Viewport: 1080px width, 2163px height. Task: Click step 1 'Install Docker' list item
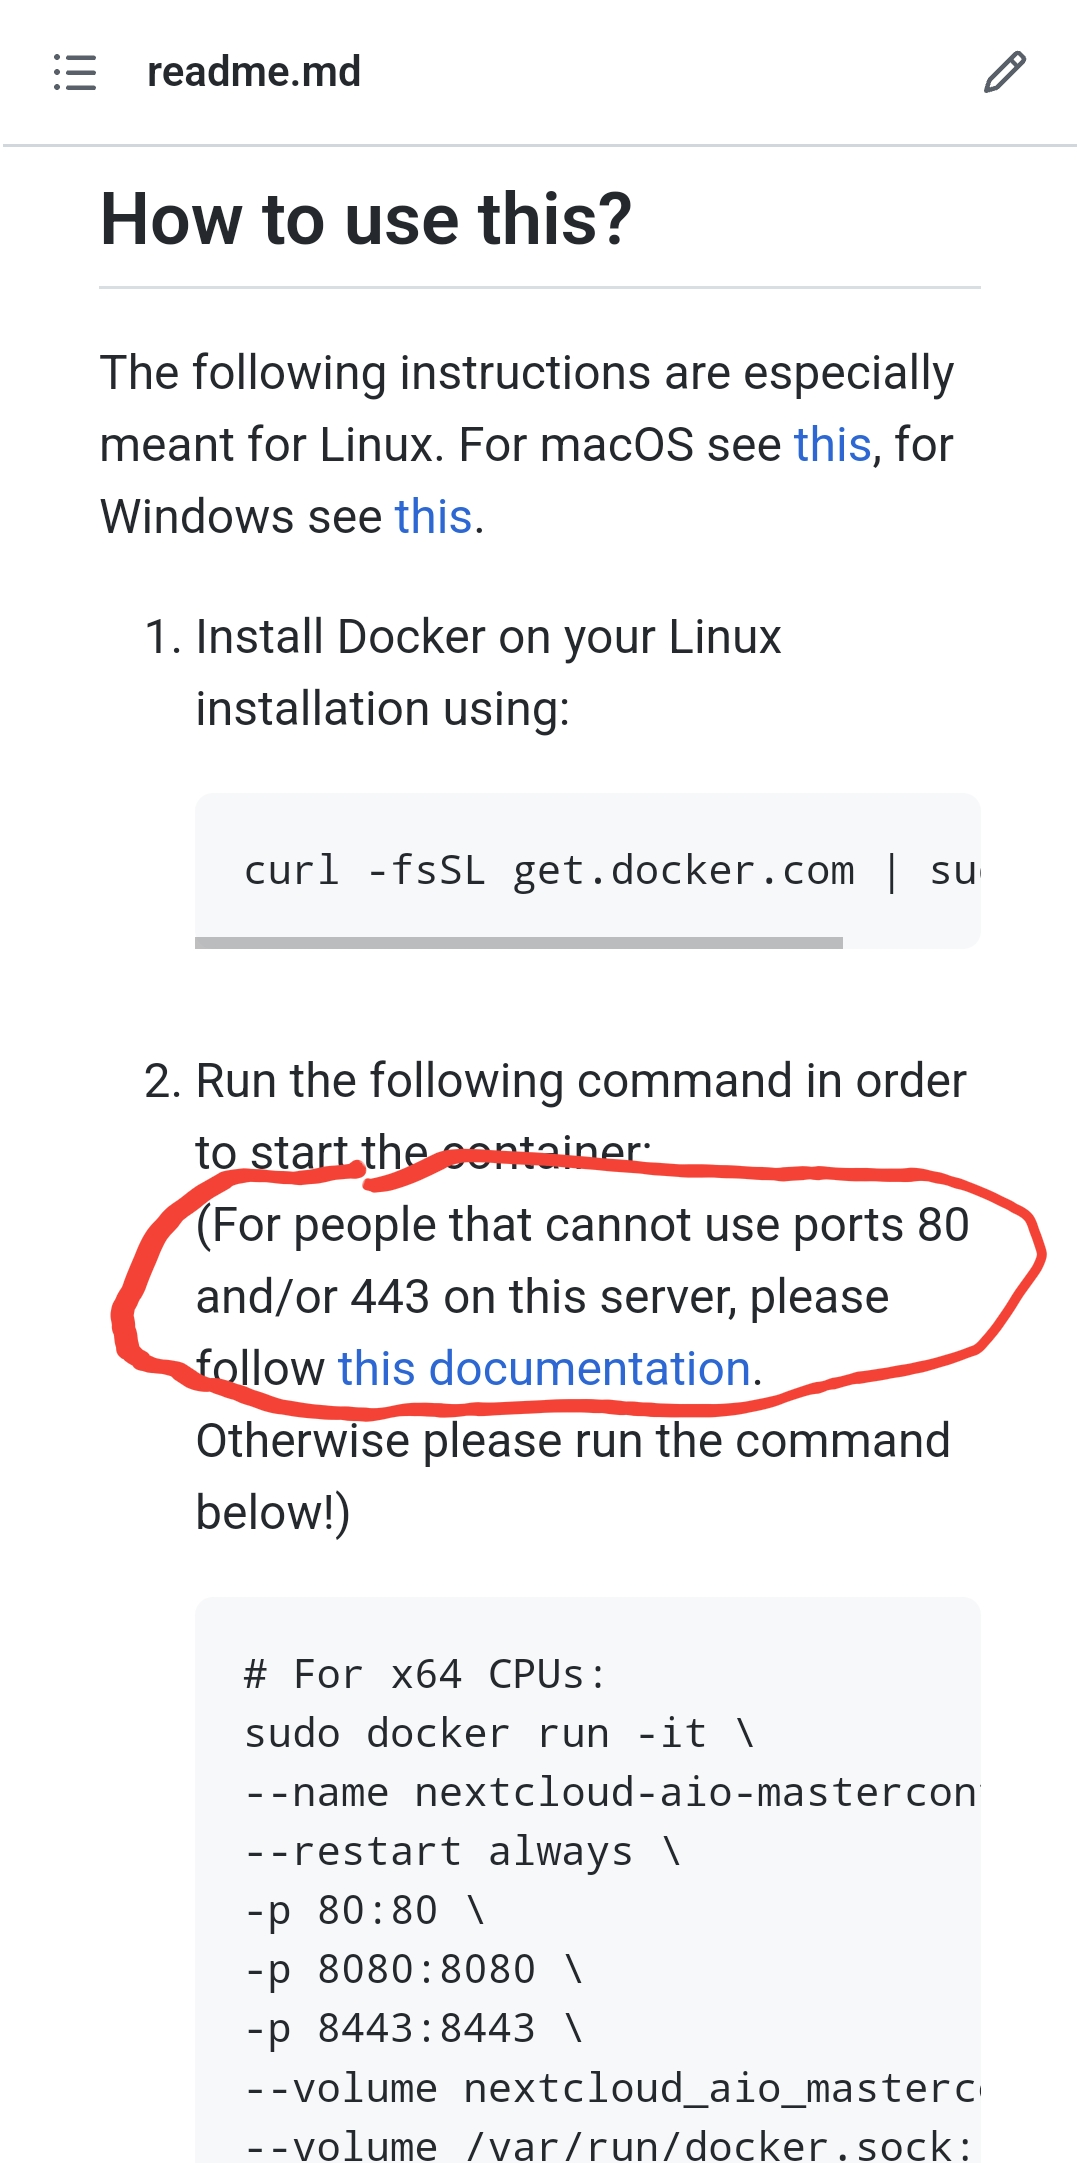(x=488, y=636)
